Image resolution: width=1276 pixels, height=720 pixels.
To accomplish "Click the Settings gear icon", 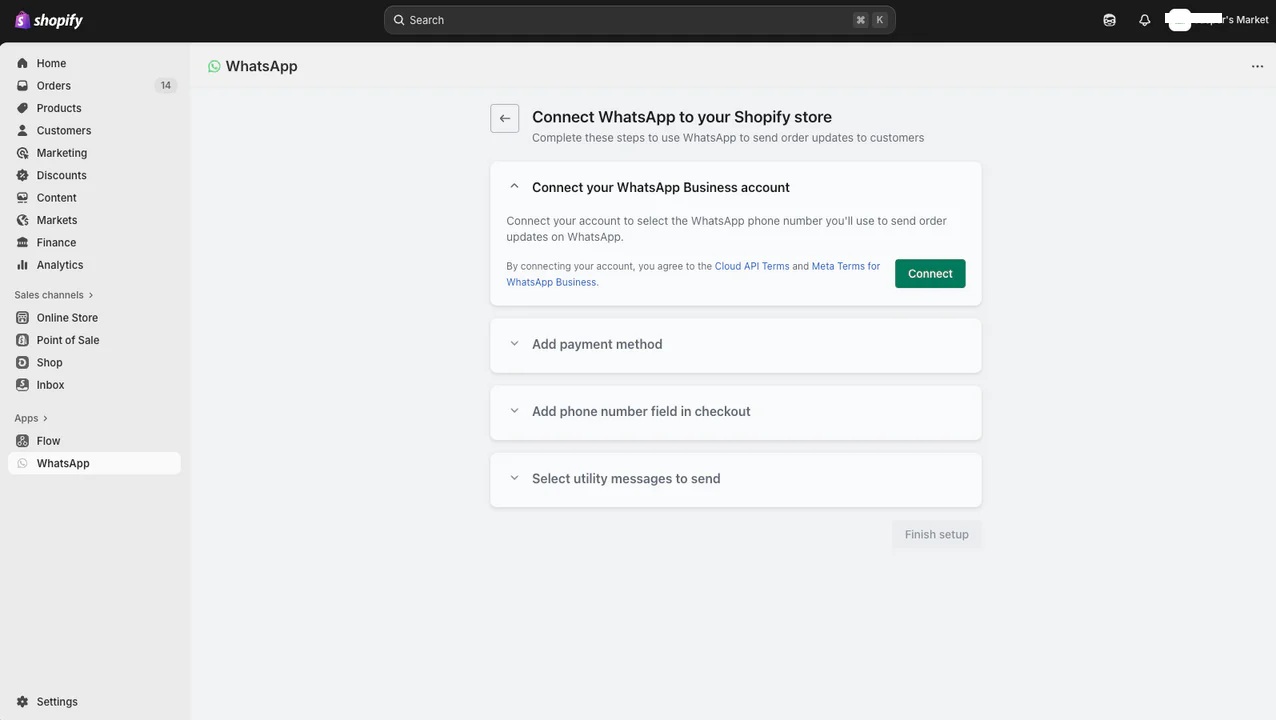I will click(22, 702).
